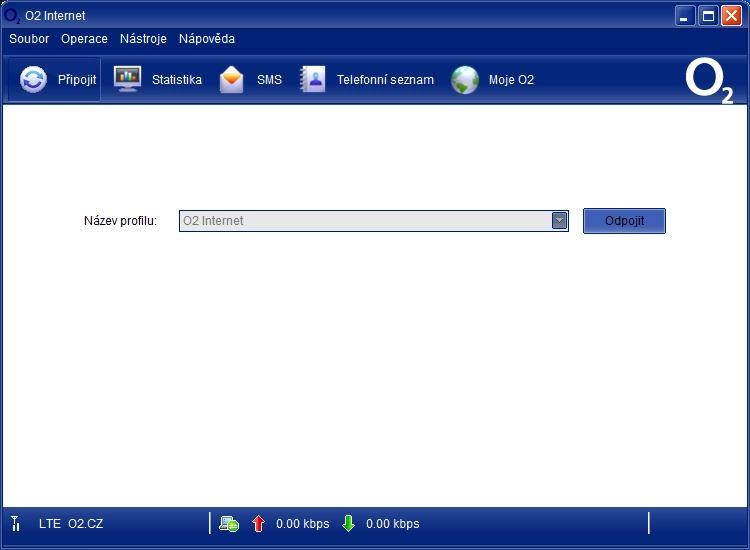Open SMS using the envelope icon

232,80
